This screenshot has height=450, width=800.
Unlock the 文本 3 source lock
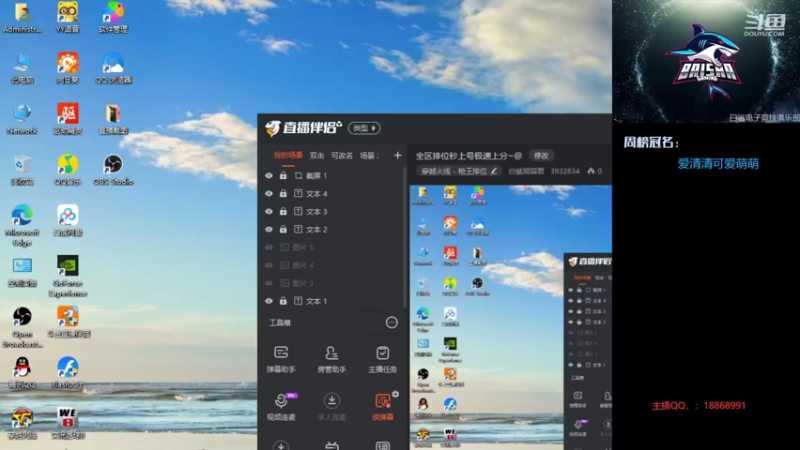[283, 211]
